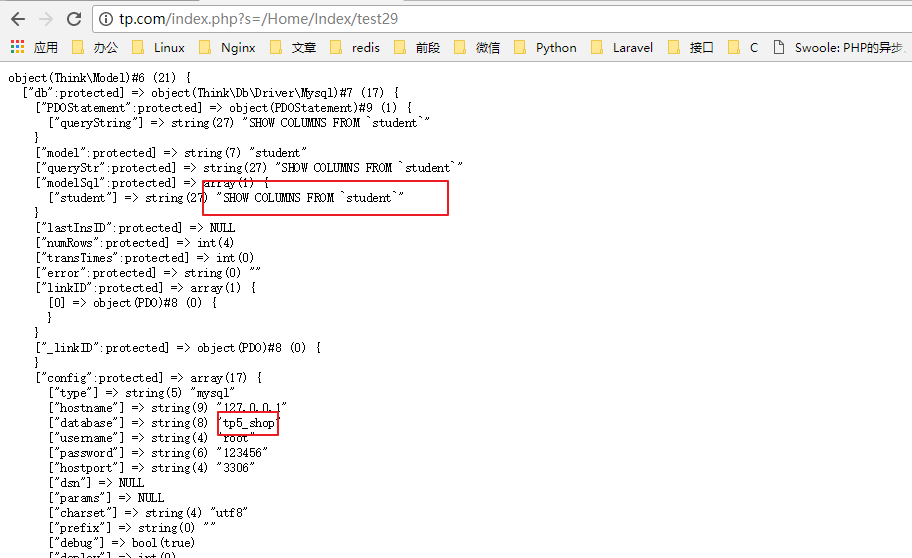Image resolution: width=912 pixels, height=558 pixels.
Task: Open the redis bookmark folder
Action: [355, 47]
